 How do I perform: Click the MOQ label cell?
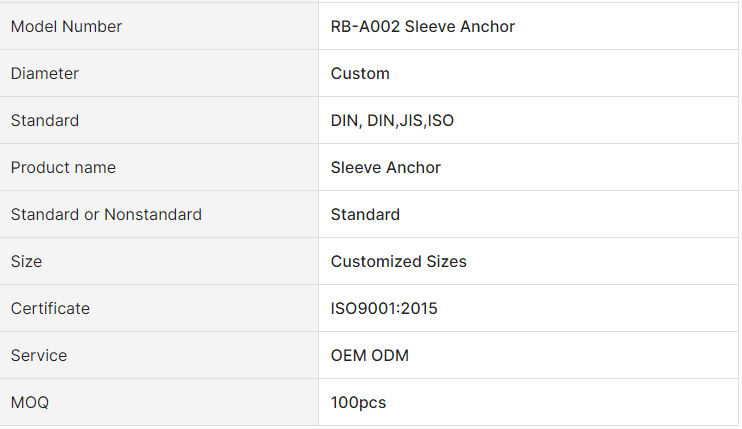[x=30, y=403]
